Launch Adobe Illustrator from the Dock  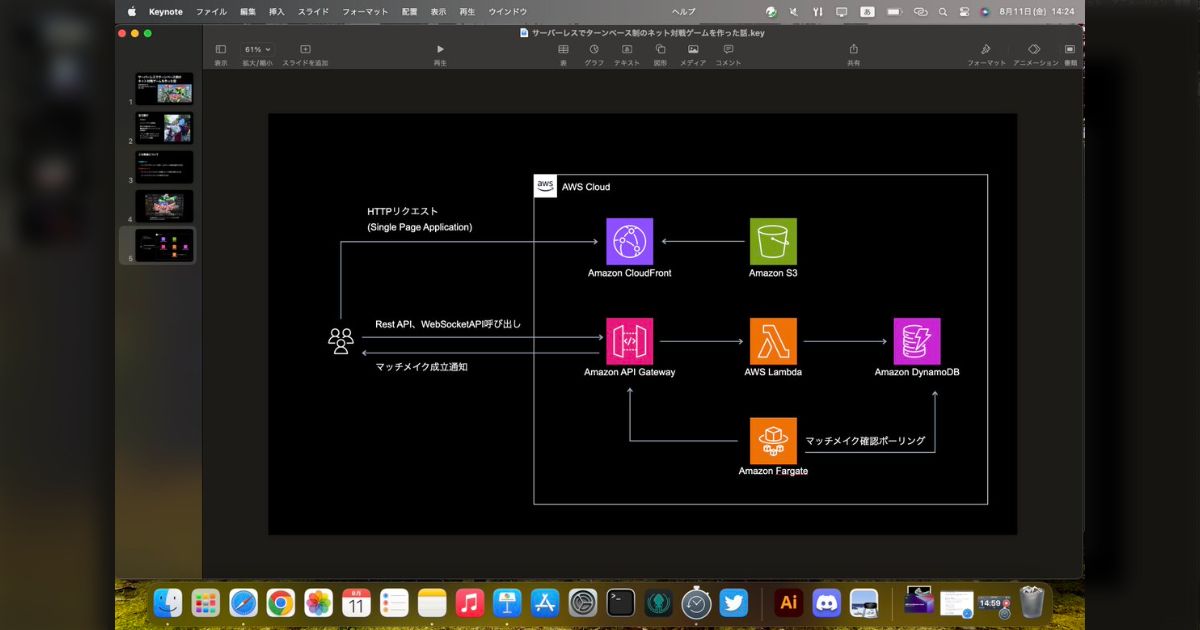pyautogui.click(x=789, y=603)
